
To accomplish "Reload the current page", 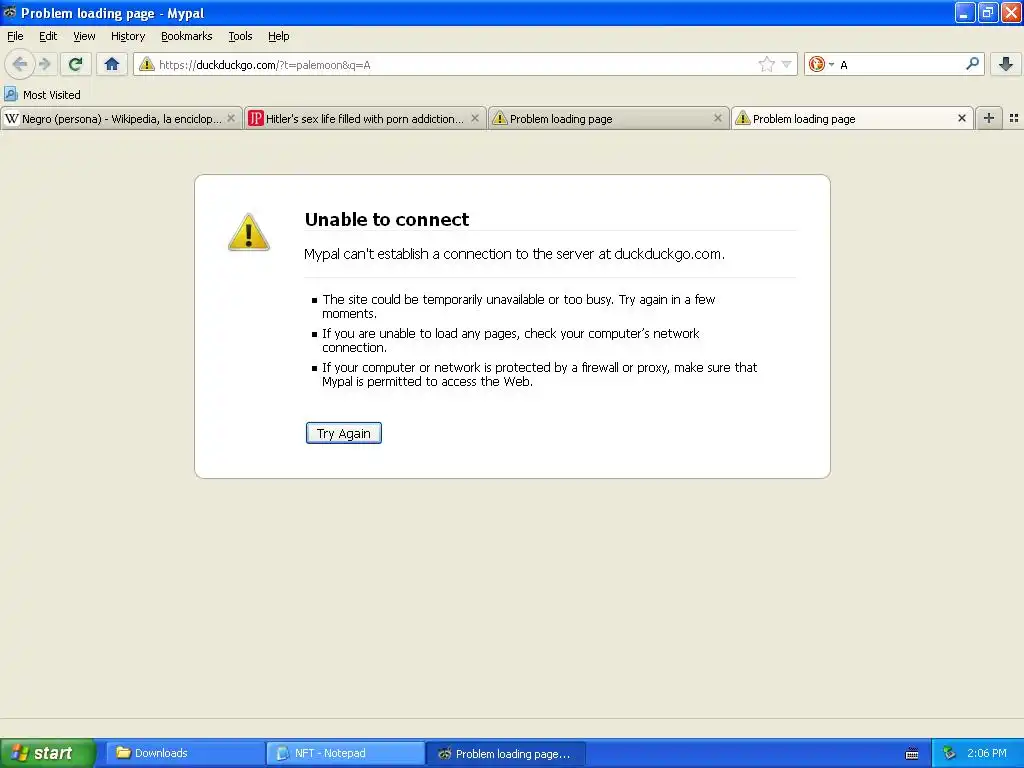I will tap(76, 64).
